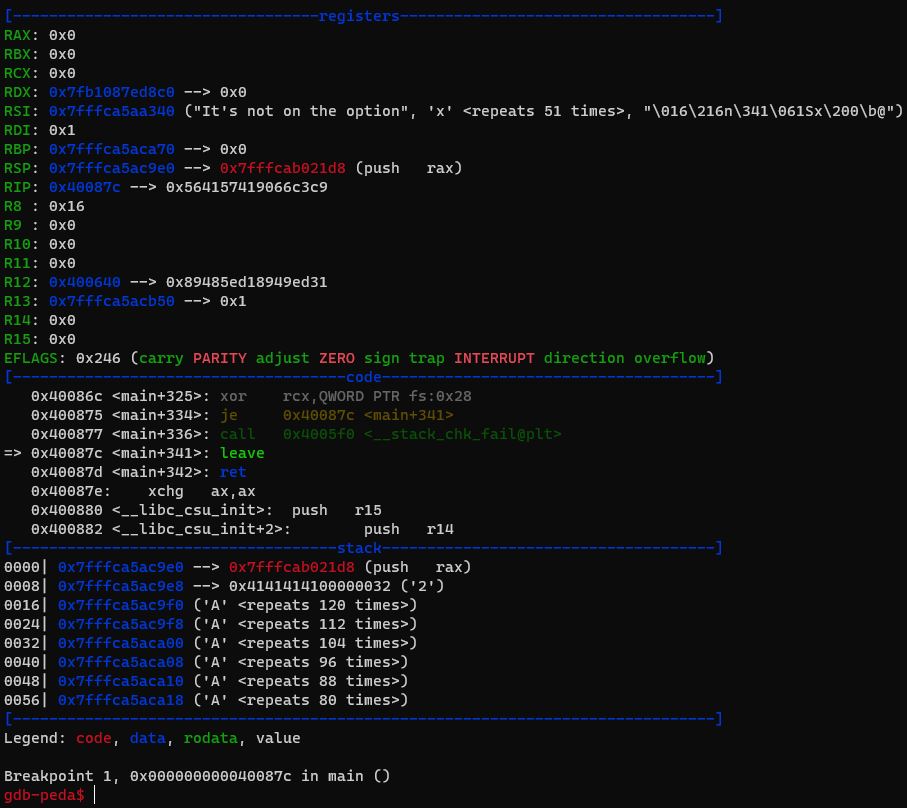Click the R13 address 0x7fffca5acb50

coord(112,301)
